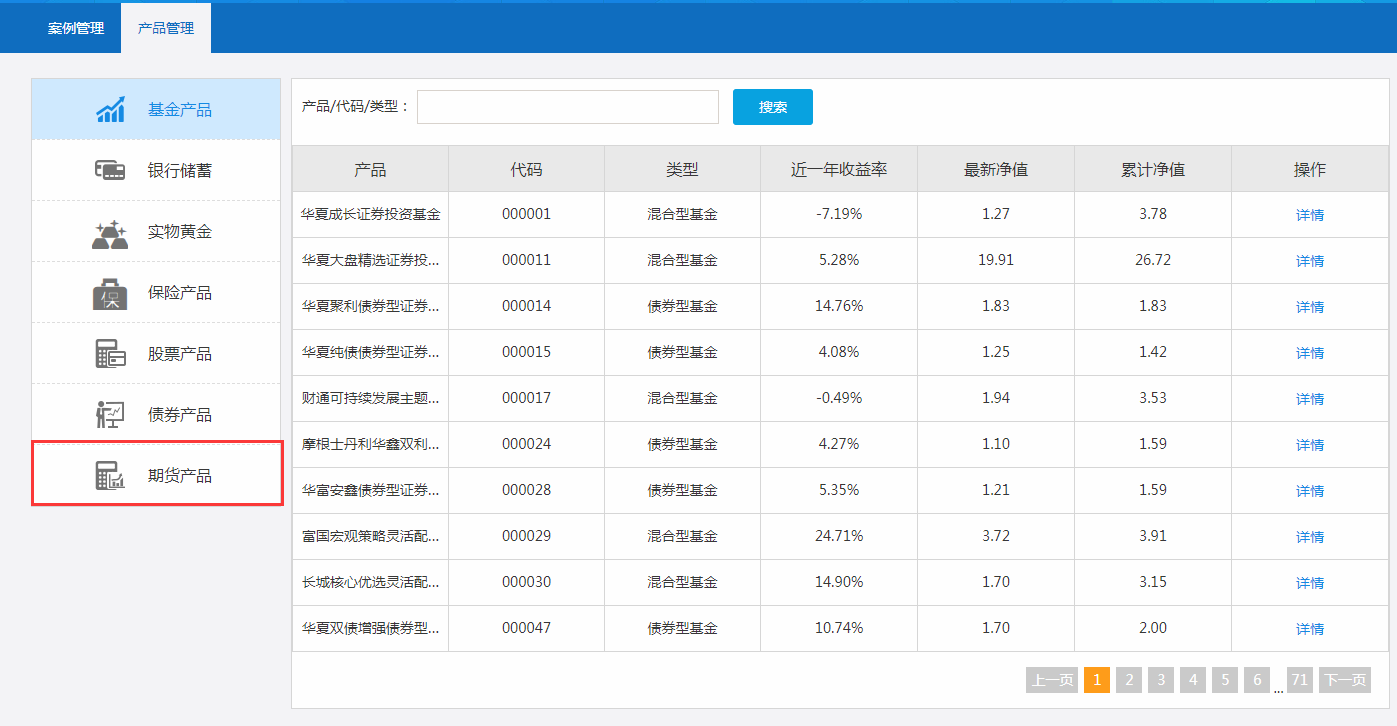Click the 下一页 next page button
The image size is (1397, 726).
(x=1344, y=681)
